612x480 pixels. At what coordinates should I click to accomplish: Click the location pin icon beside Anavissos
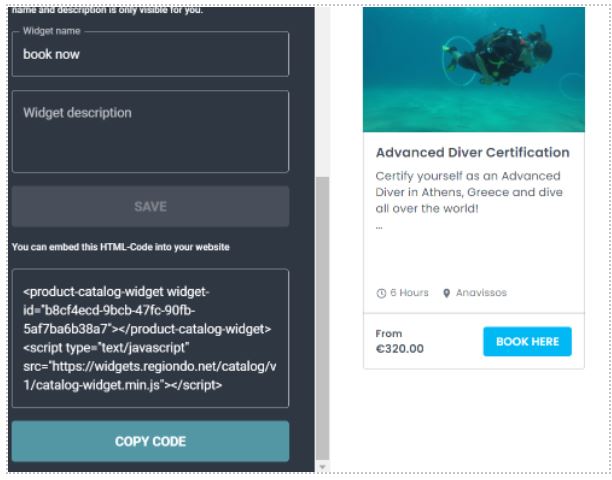pos(447,293)
